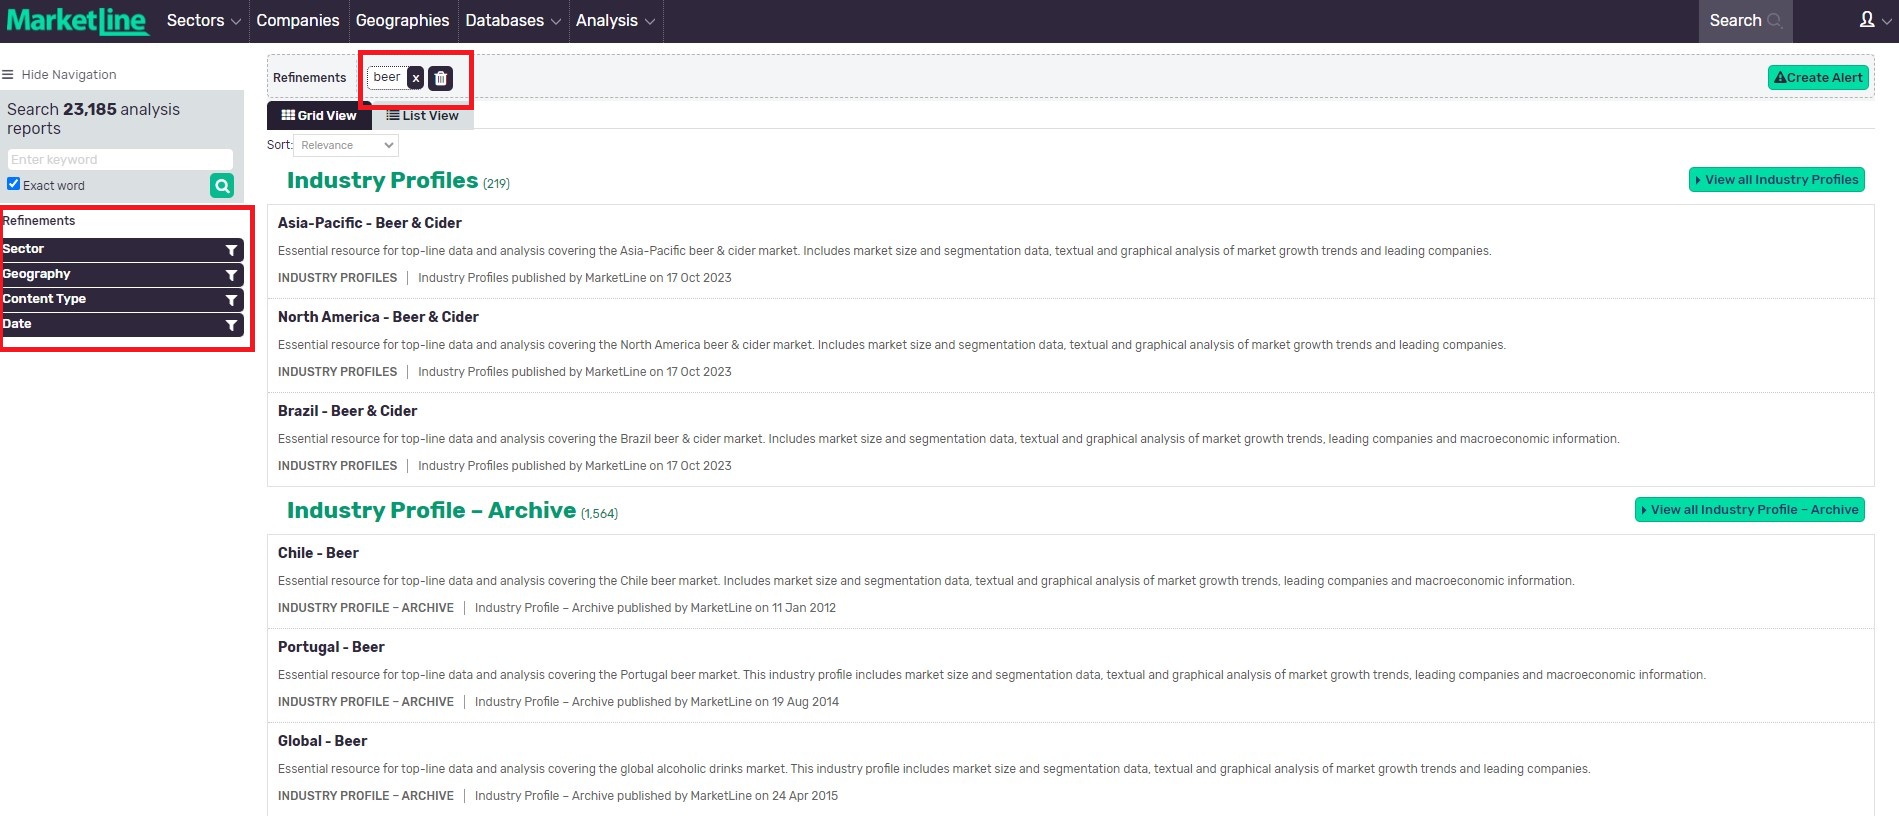Click the Date filter funnel icon
This screenshot has height=816, width=1899.
(x=231, y=325)
